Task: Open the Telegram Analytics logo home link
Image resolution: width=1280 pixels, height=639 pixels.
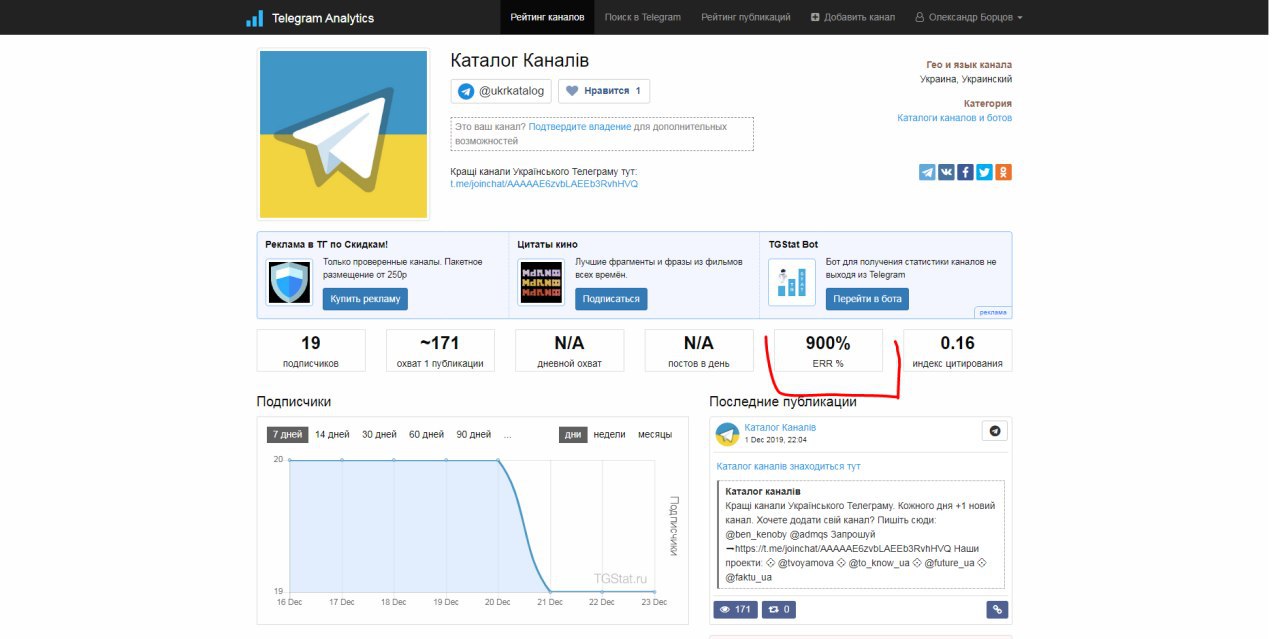Action: coord(310,18)
